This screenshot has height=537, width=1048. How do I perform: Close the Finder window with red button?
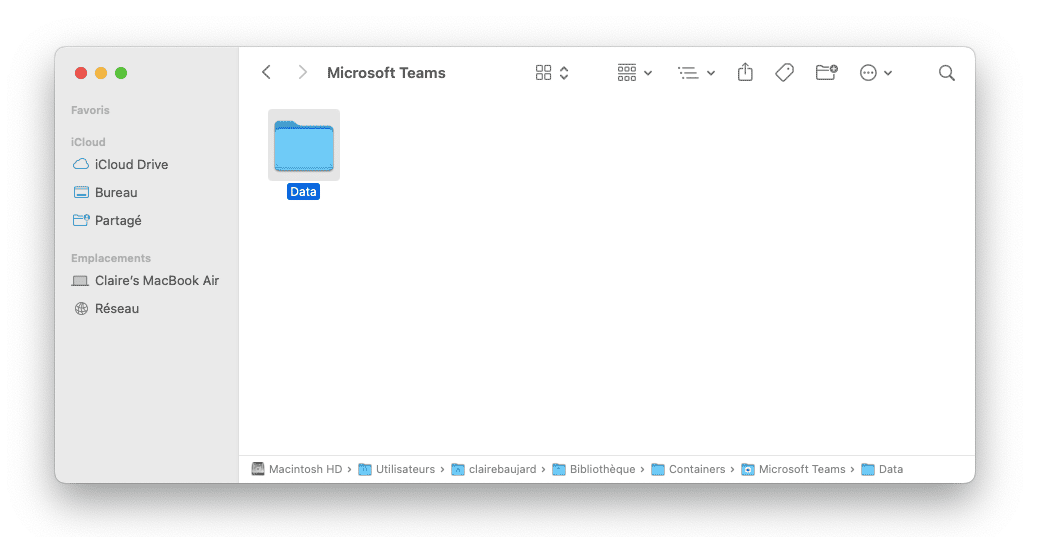(x=81, y=73)
